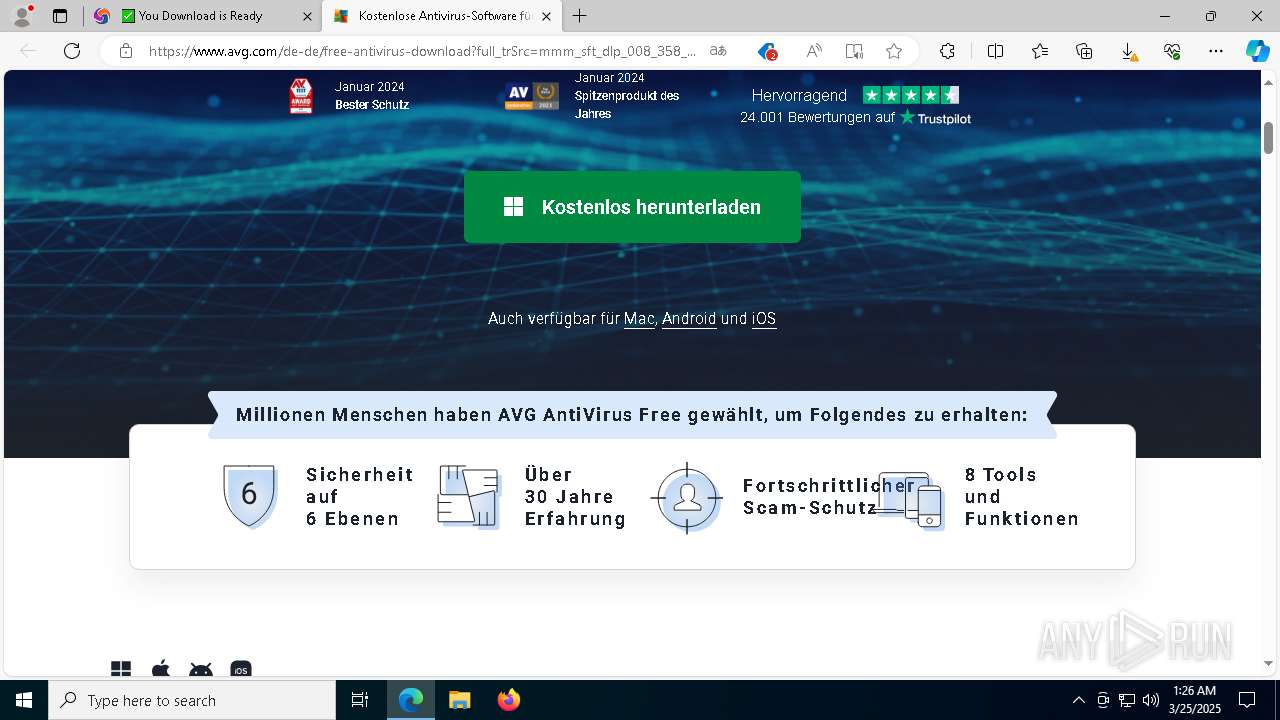Open the Windows Start menu
This screenshot has width=1280, height=720.
pyautogui.click(x=24, y=700)
